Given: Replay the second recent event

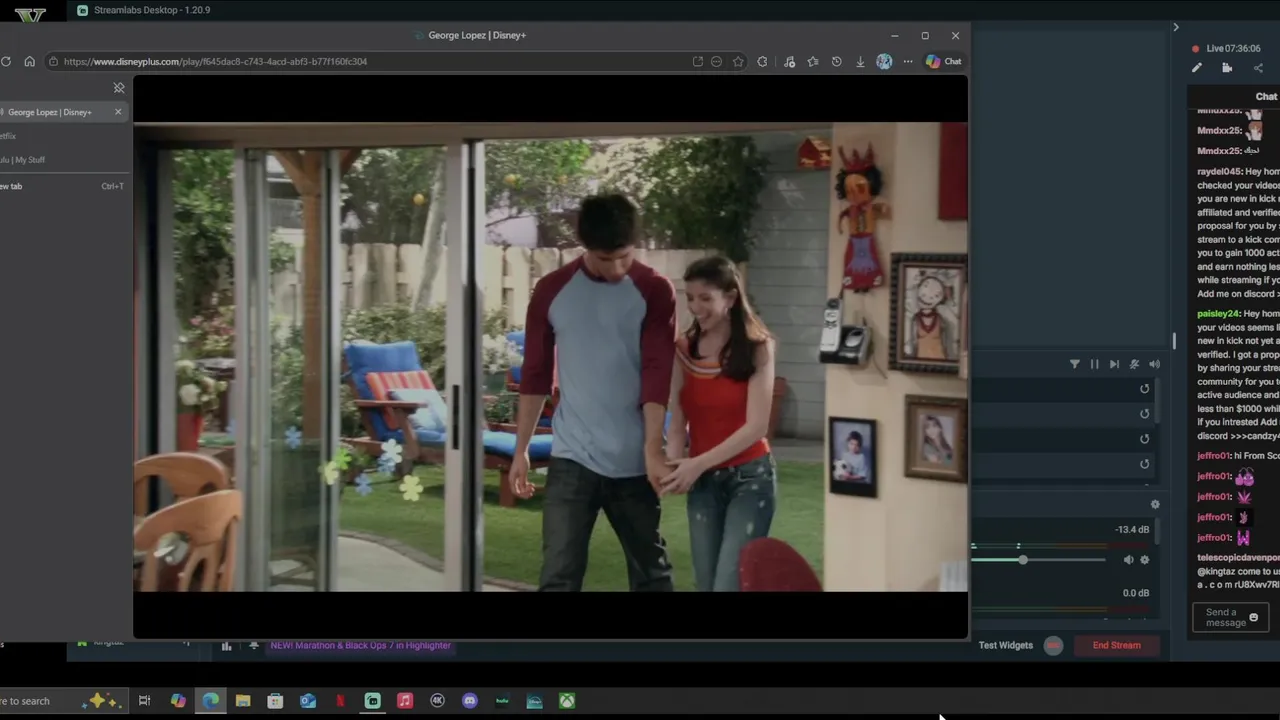Looking at the screenshot, I should 1145,414.
